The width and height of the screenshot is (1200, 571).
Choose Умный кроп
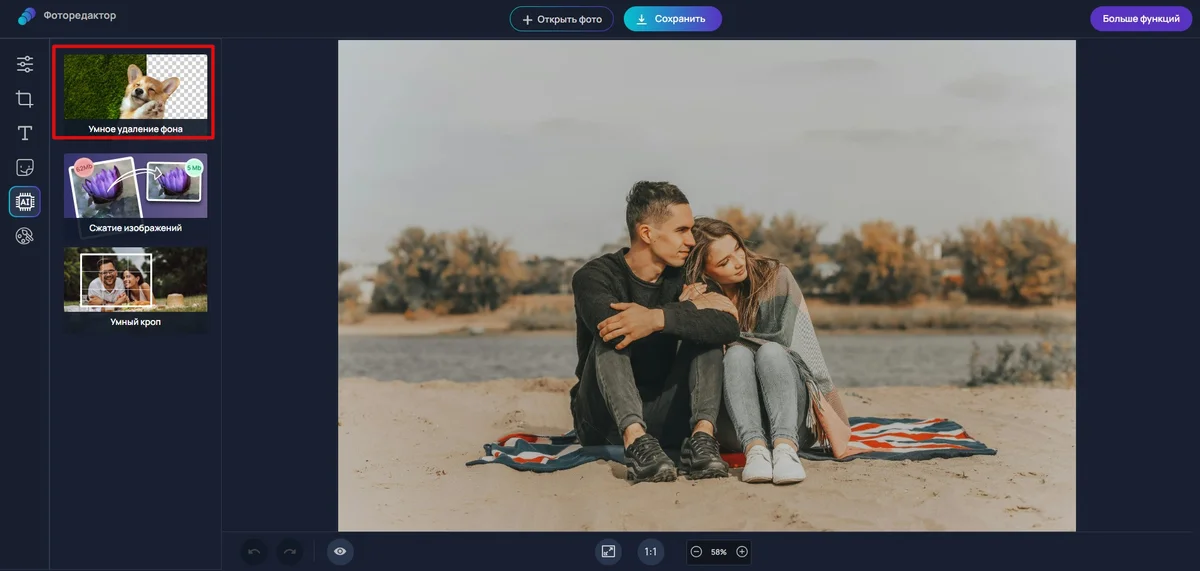pos(135,290)
